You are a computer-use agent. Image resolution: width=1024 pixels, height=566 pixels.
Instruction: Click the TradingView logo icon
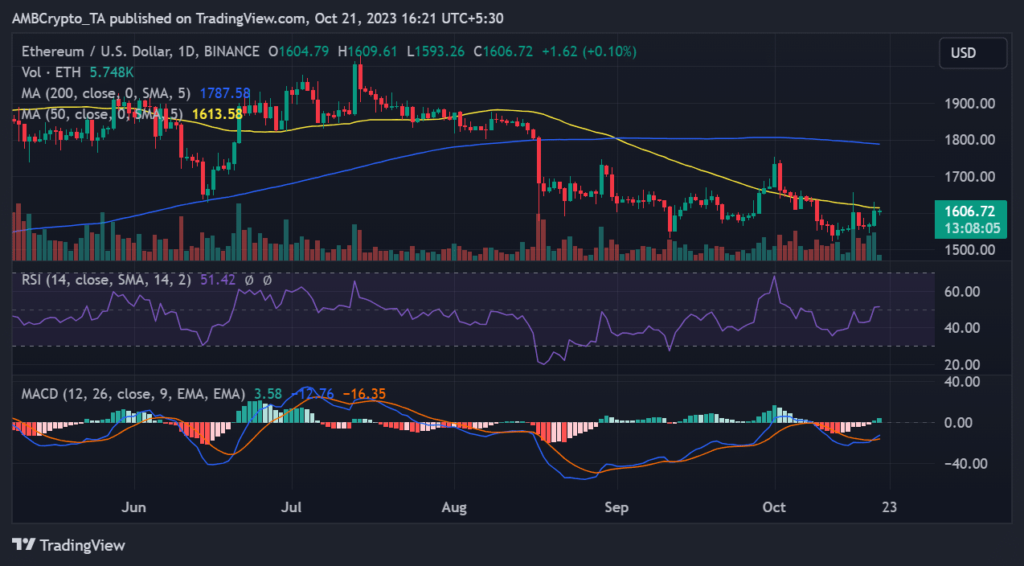point(24,545)
